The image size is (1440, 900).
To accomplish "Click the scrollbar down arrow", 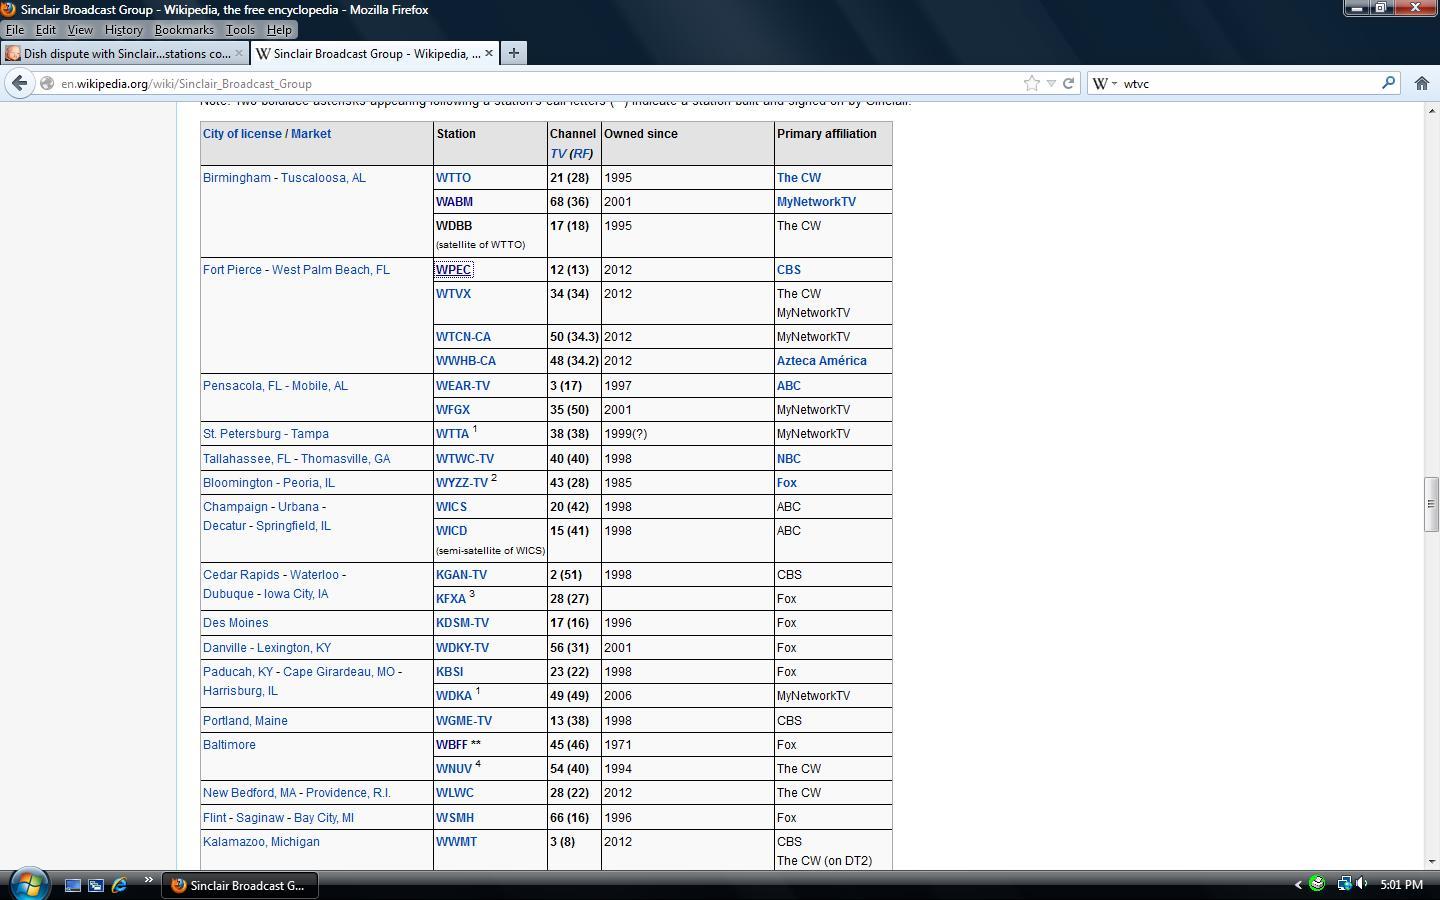I will [1431, 861].
